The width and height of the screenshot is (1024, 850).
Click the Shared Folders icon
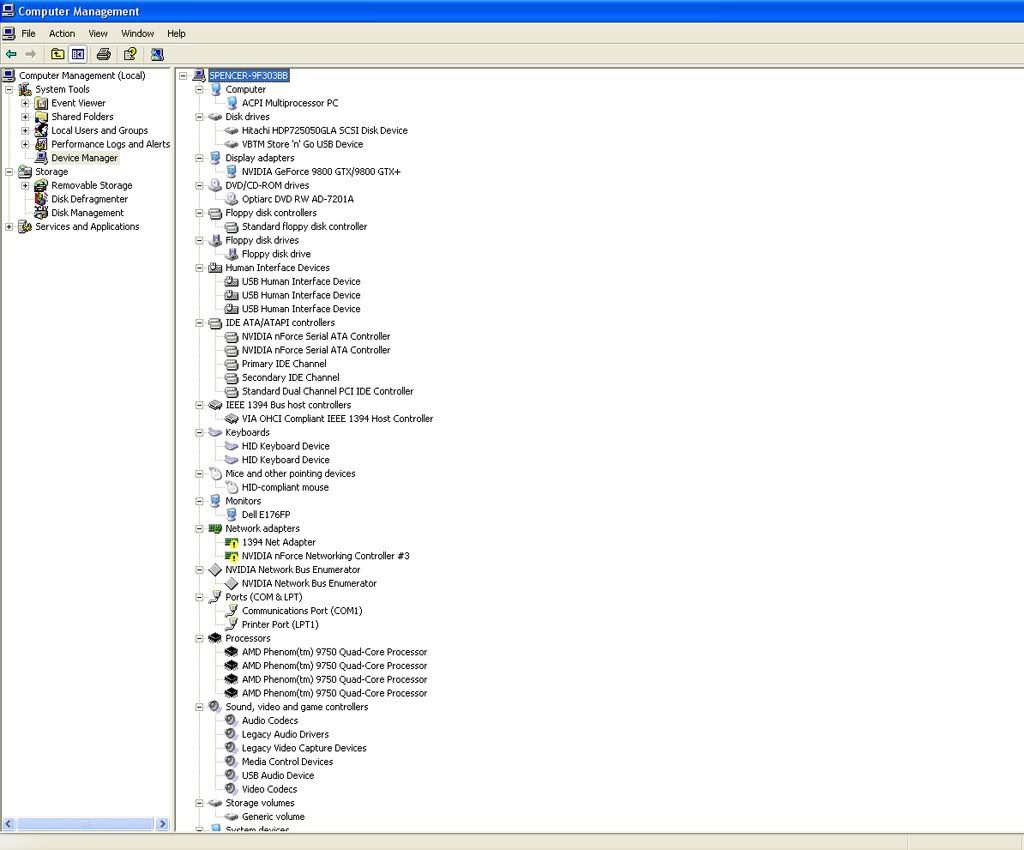coord(41,117)
